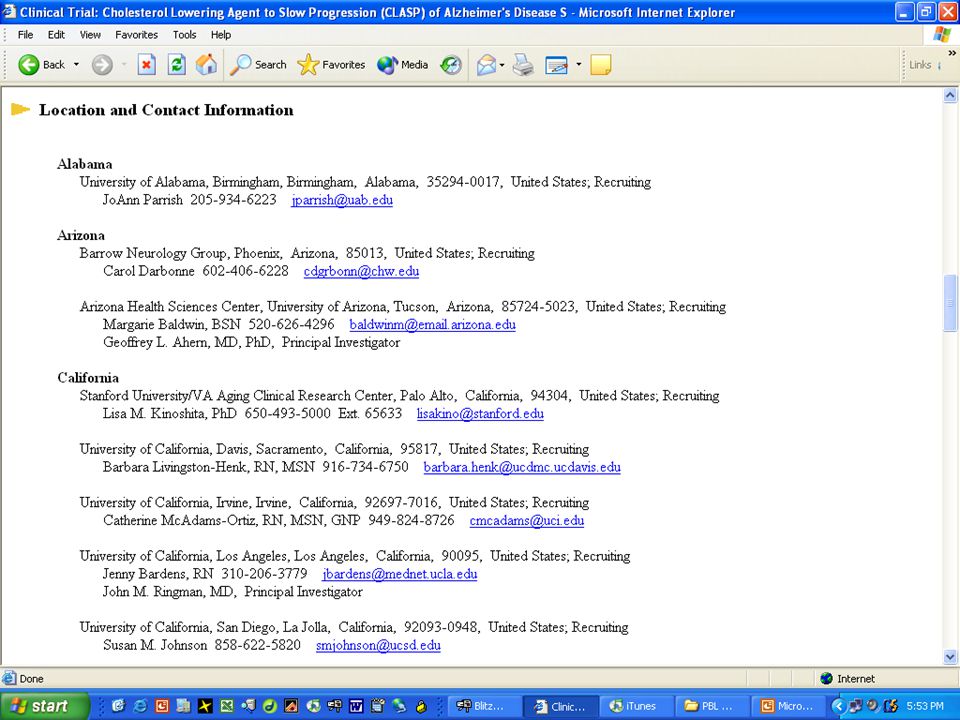The image size is (960, 720).
Task: Click the vertical scrollbar thumb
Action: [950, 302]
